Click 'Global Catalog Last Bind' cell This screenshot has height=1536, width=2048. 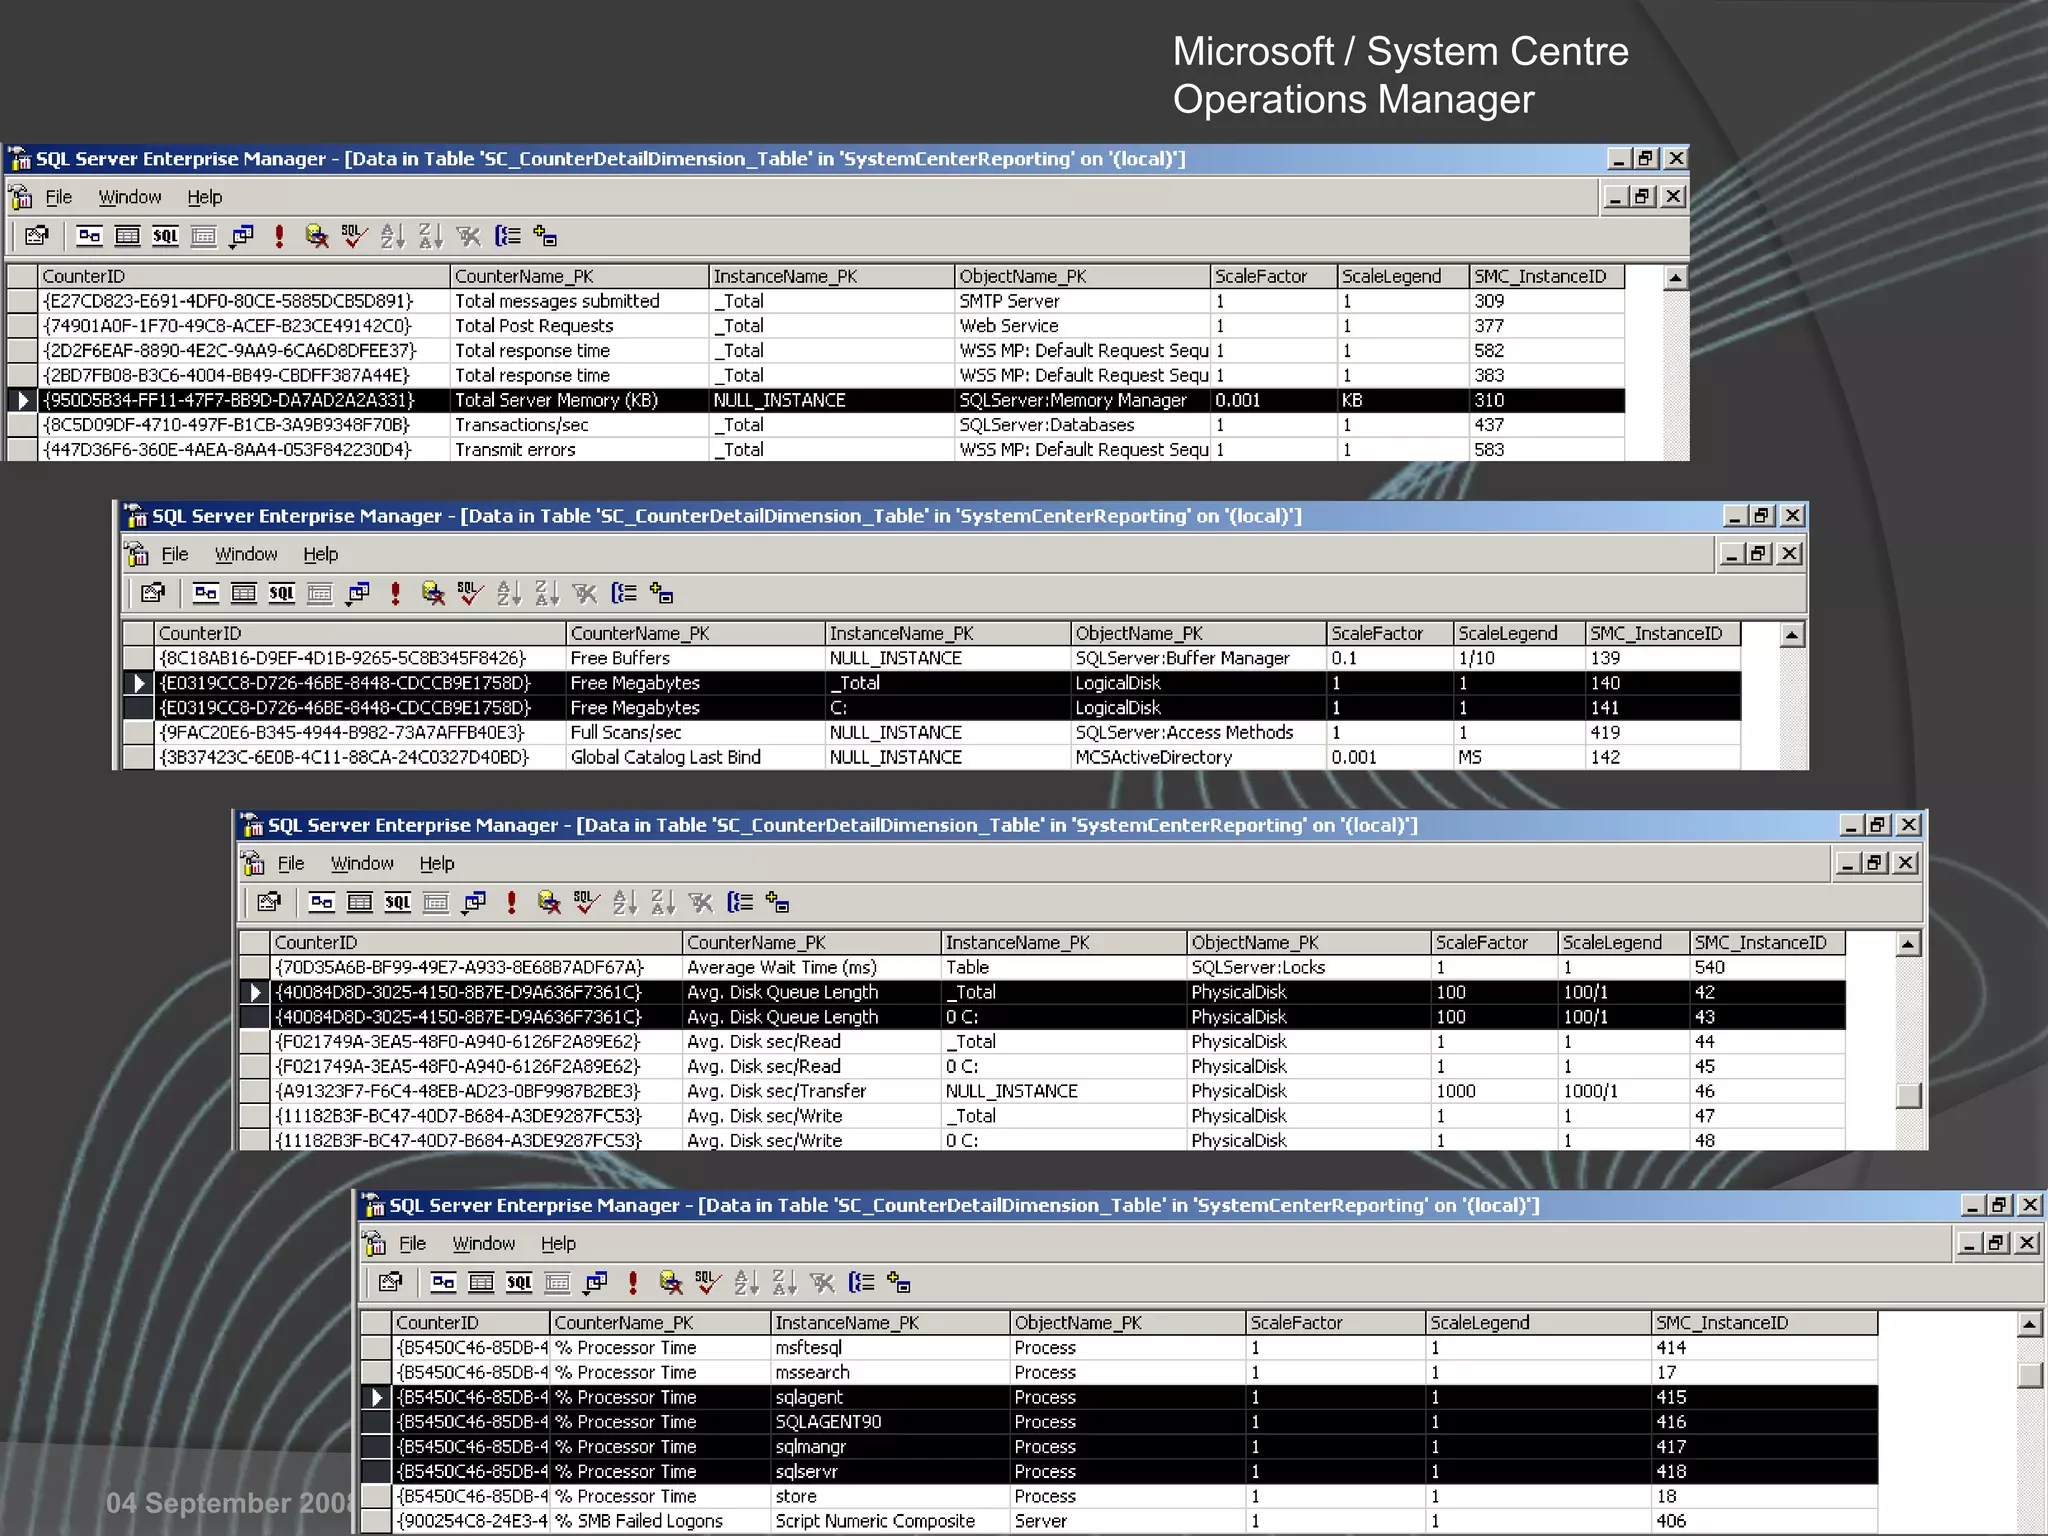click(x=695, y=757)
